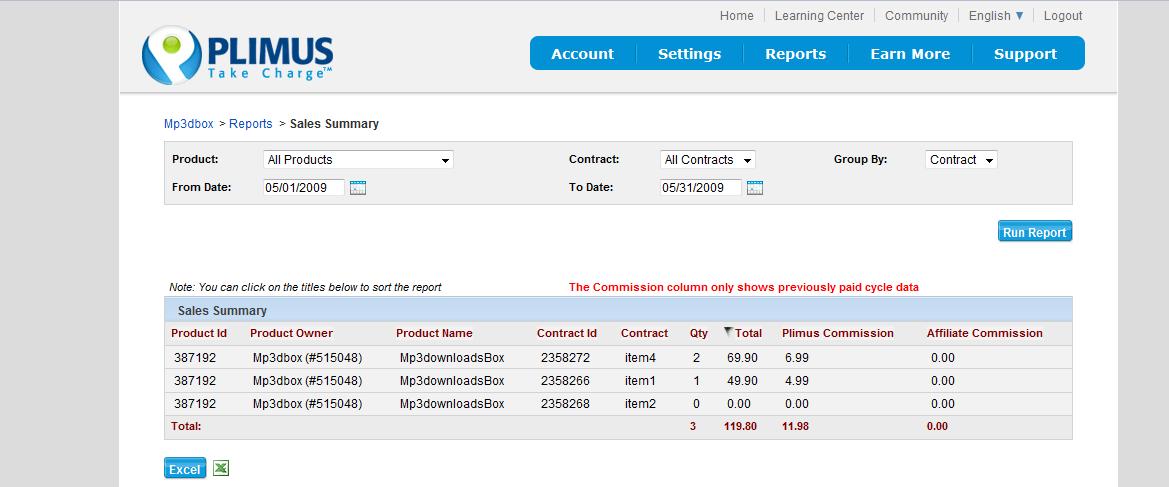Click the From Date input field
This screenshot has height=487, width=1169.
point(303,187)
